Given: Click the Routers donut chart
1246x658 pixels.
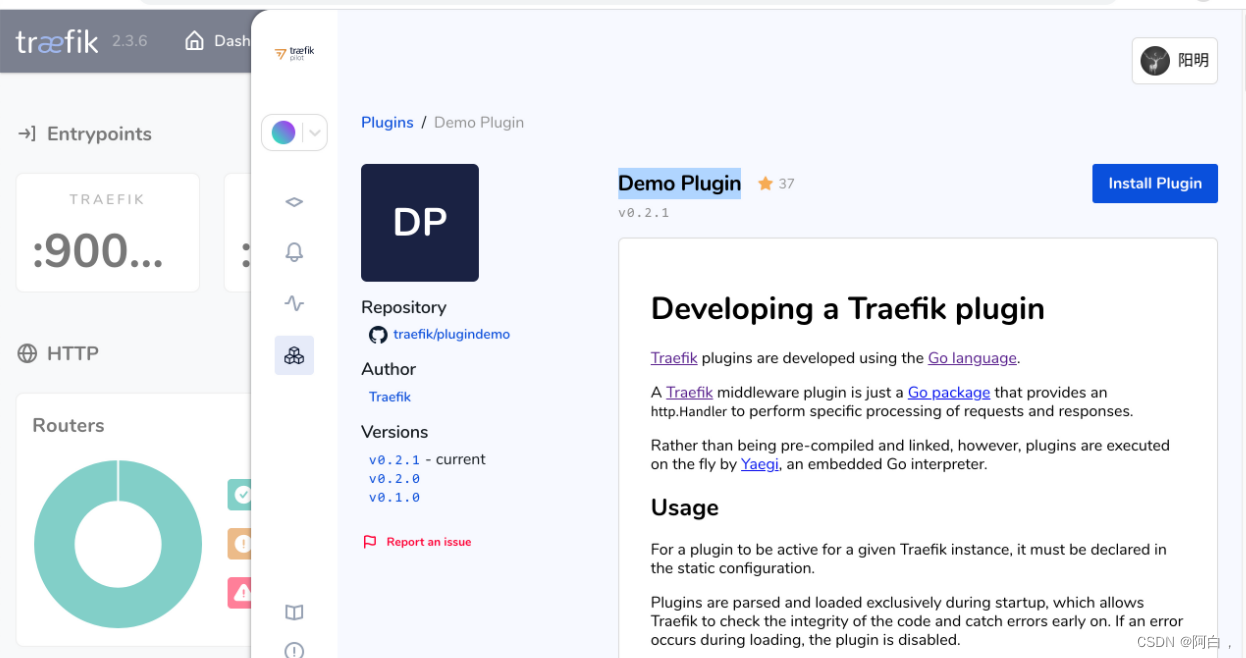Looking at the screenshot, I should point(118,544).
